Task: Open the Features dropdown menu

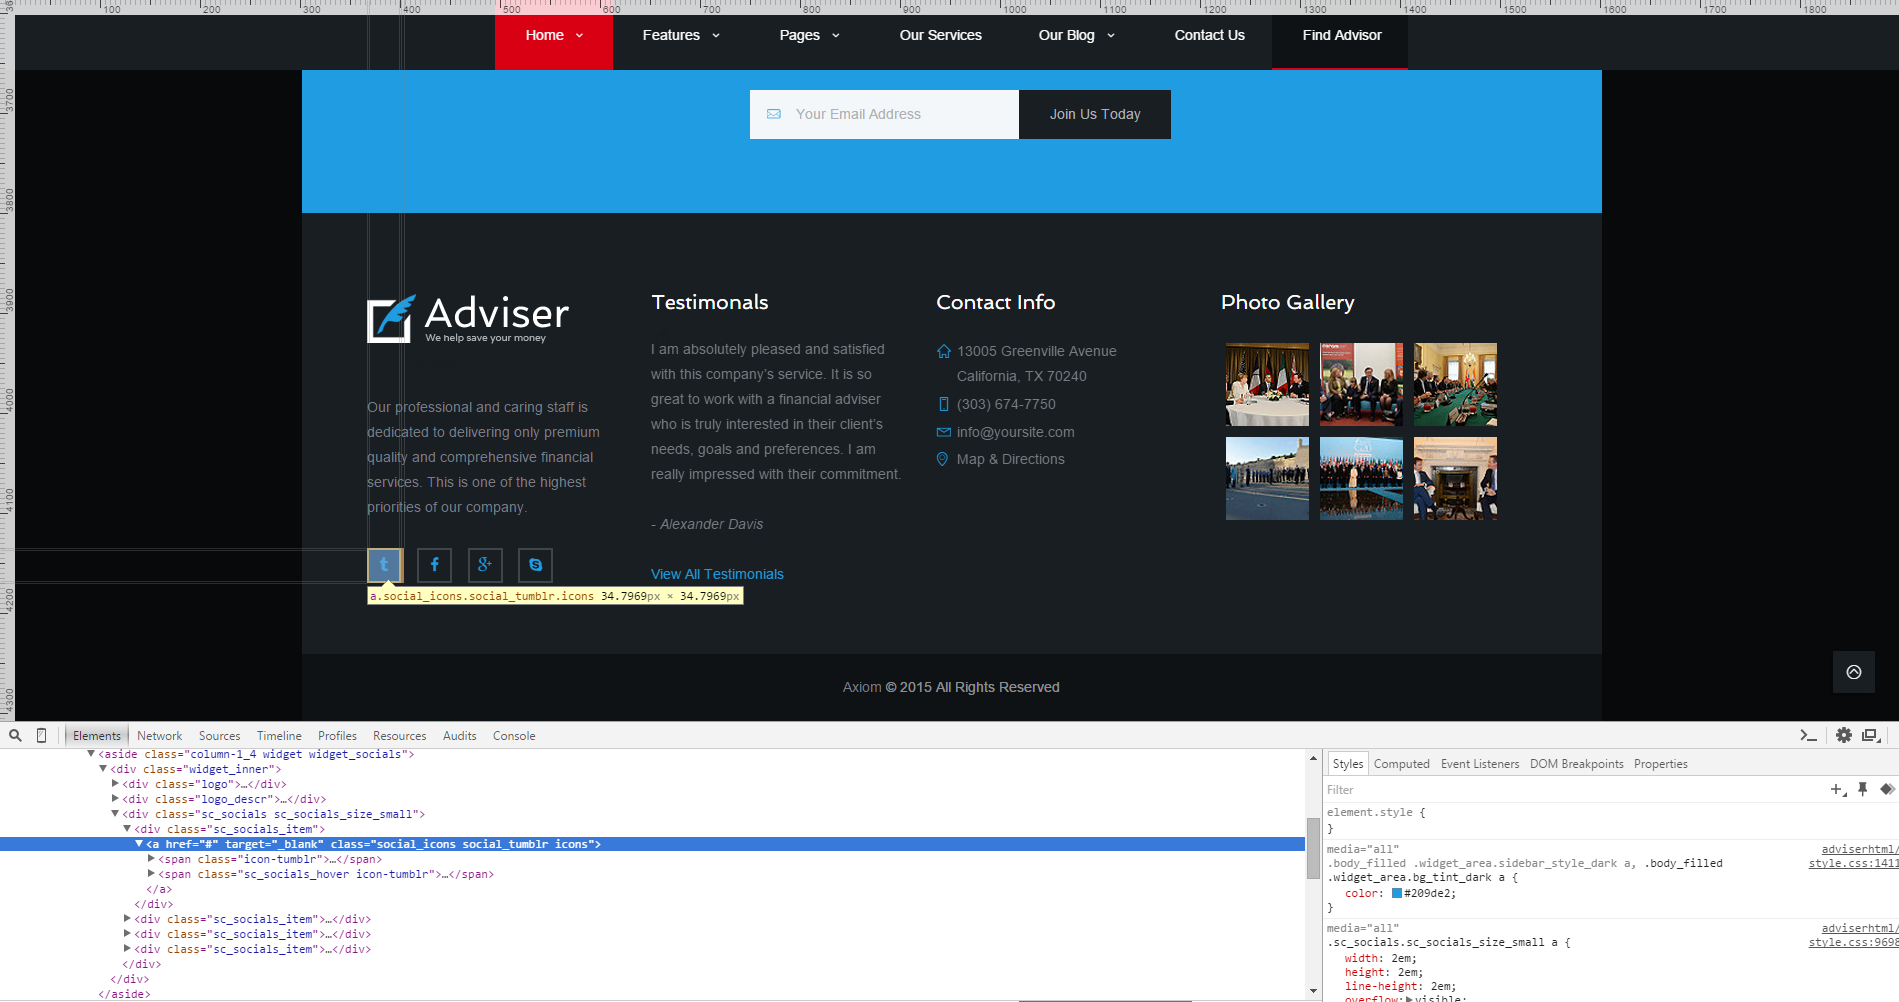Action: point(680,35)
